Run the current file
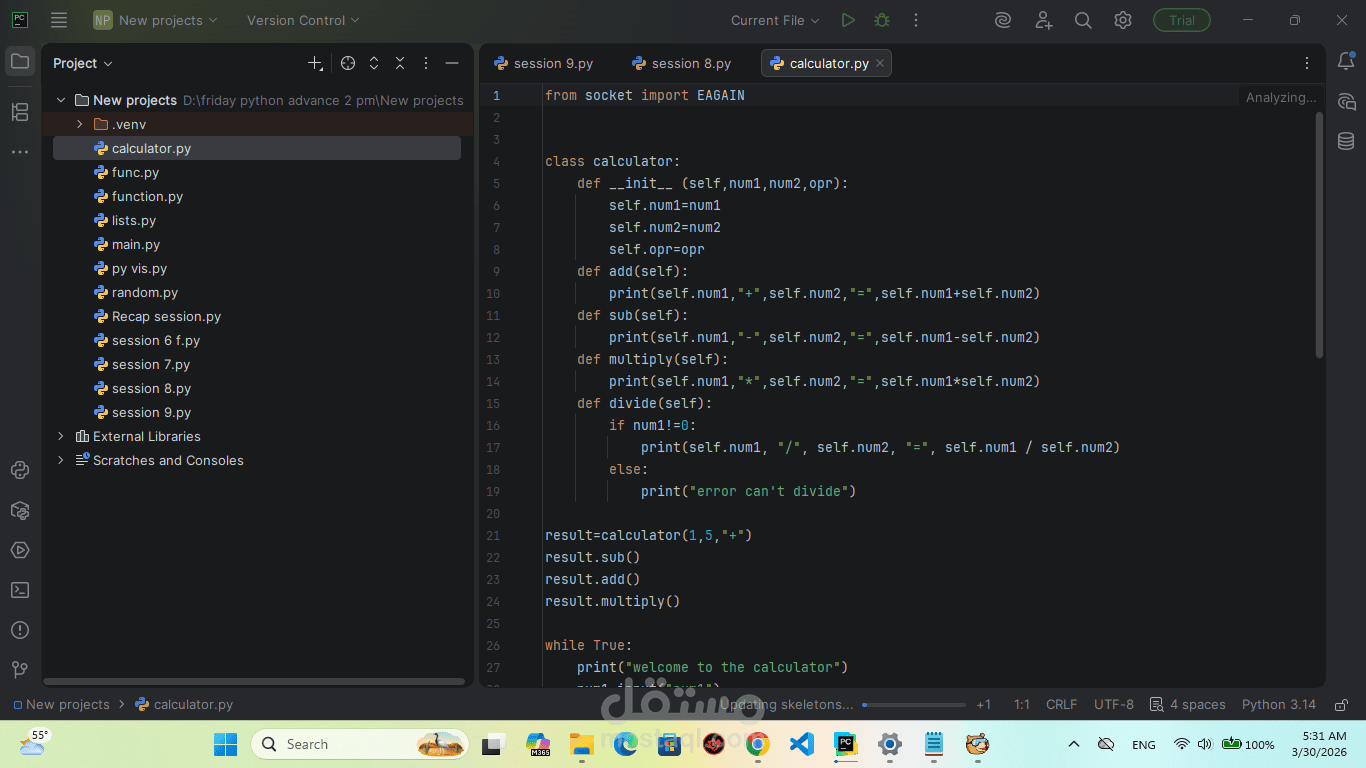The height and width of the screenshot is (768, 1366). 848,20
